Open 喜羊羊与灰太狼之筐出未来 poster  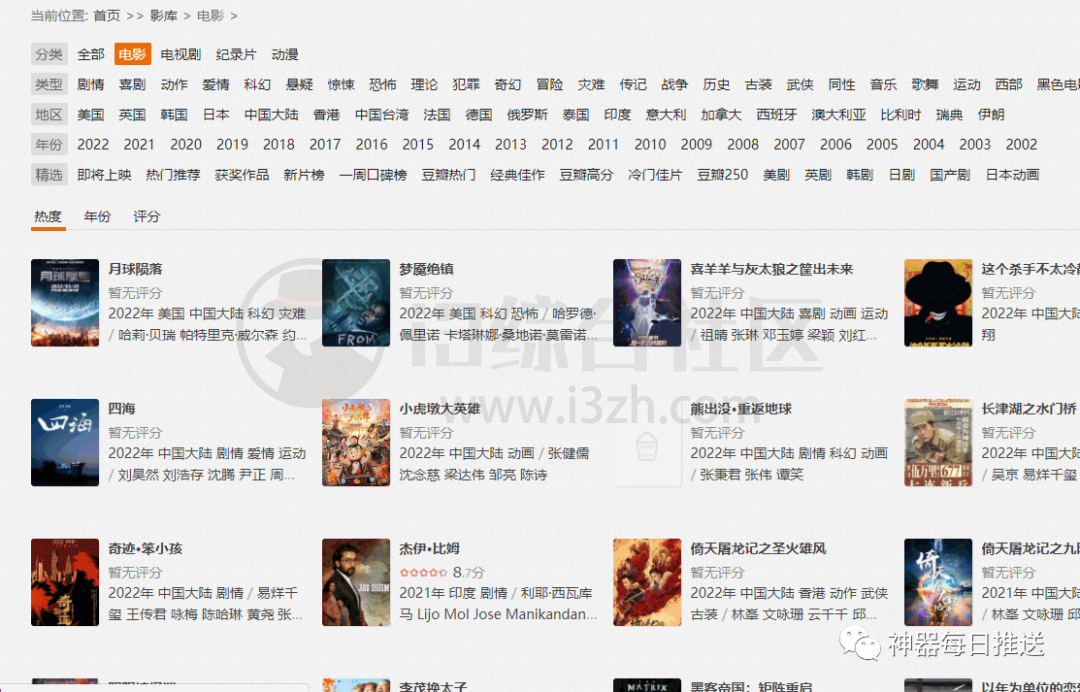pos(647,302)
